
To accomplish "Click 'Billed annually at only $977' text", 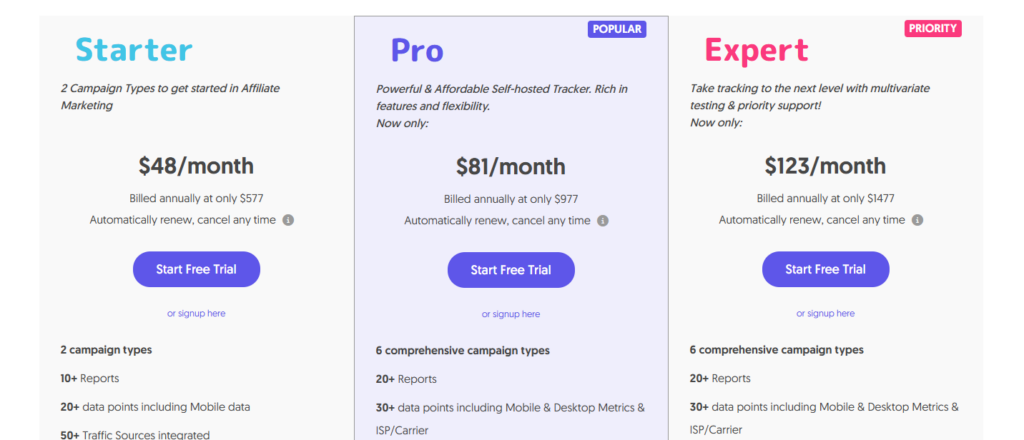I will click(511, 199).
